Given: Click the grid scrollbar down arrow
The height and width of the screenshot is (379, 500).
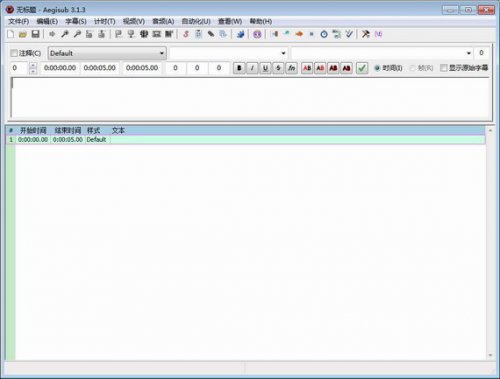Looking at the screenshot, I should [490, 355].
